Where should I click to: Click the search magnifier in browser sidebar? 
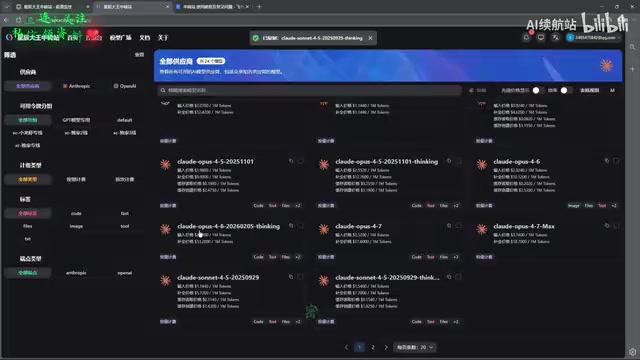(632, 47)
